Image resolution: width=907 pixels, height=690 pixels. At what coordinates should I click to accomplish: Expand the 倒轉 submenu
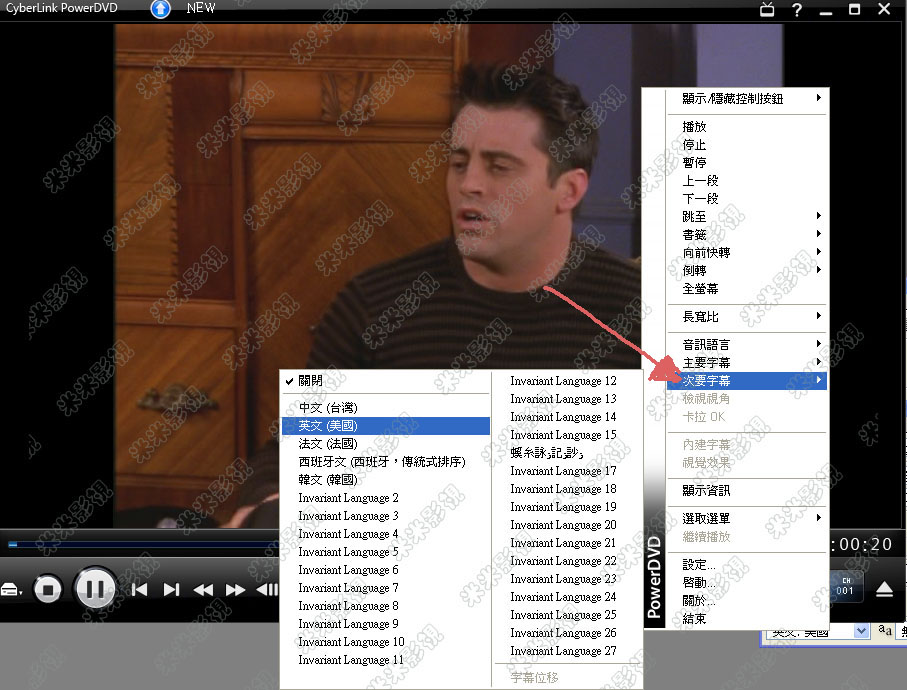747,270
